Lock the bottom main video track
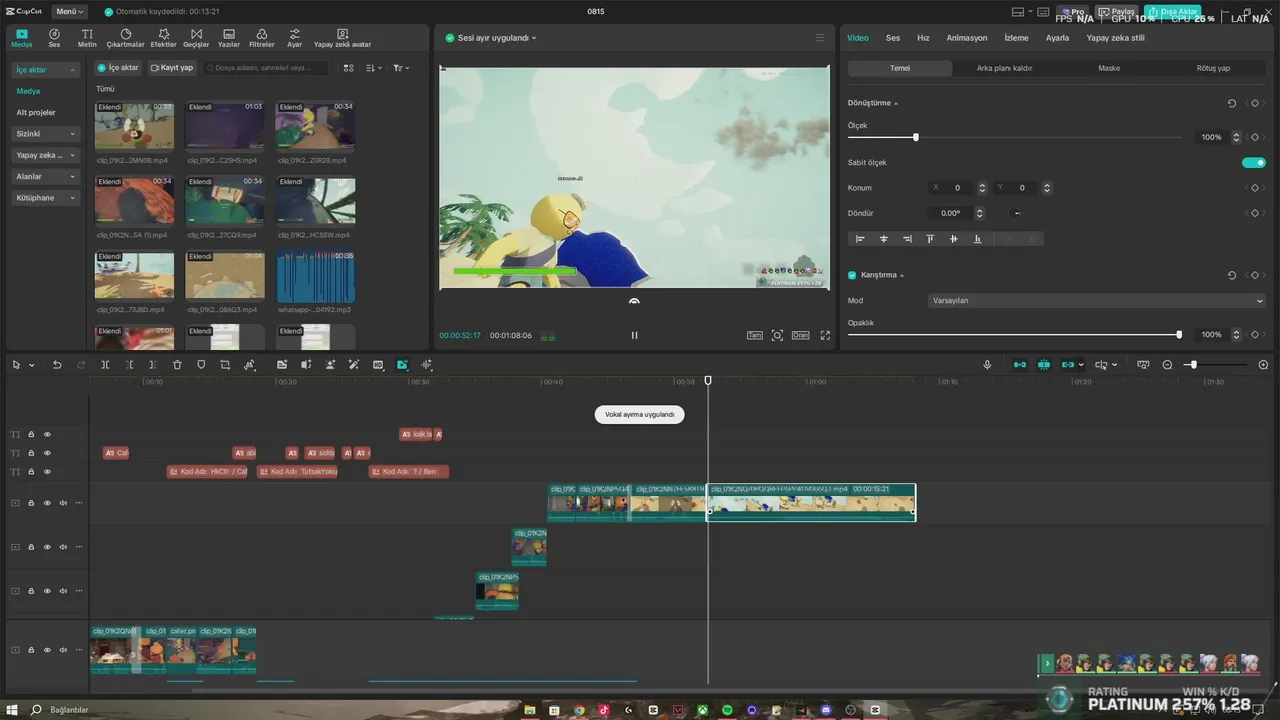 (x=31, y=650)
